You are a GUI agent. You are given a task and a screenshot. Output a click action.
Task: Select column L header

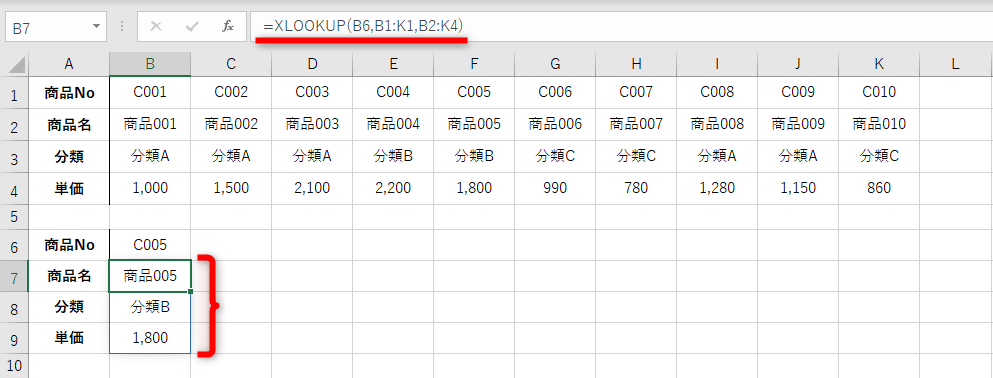pyautogui.click(x=956, y=64)
